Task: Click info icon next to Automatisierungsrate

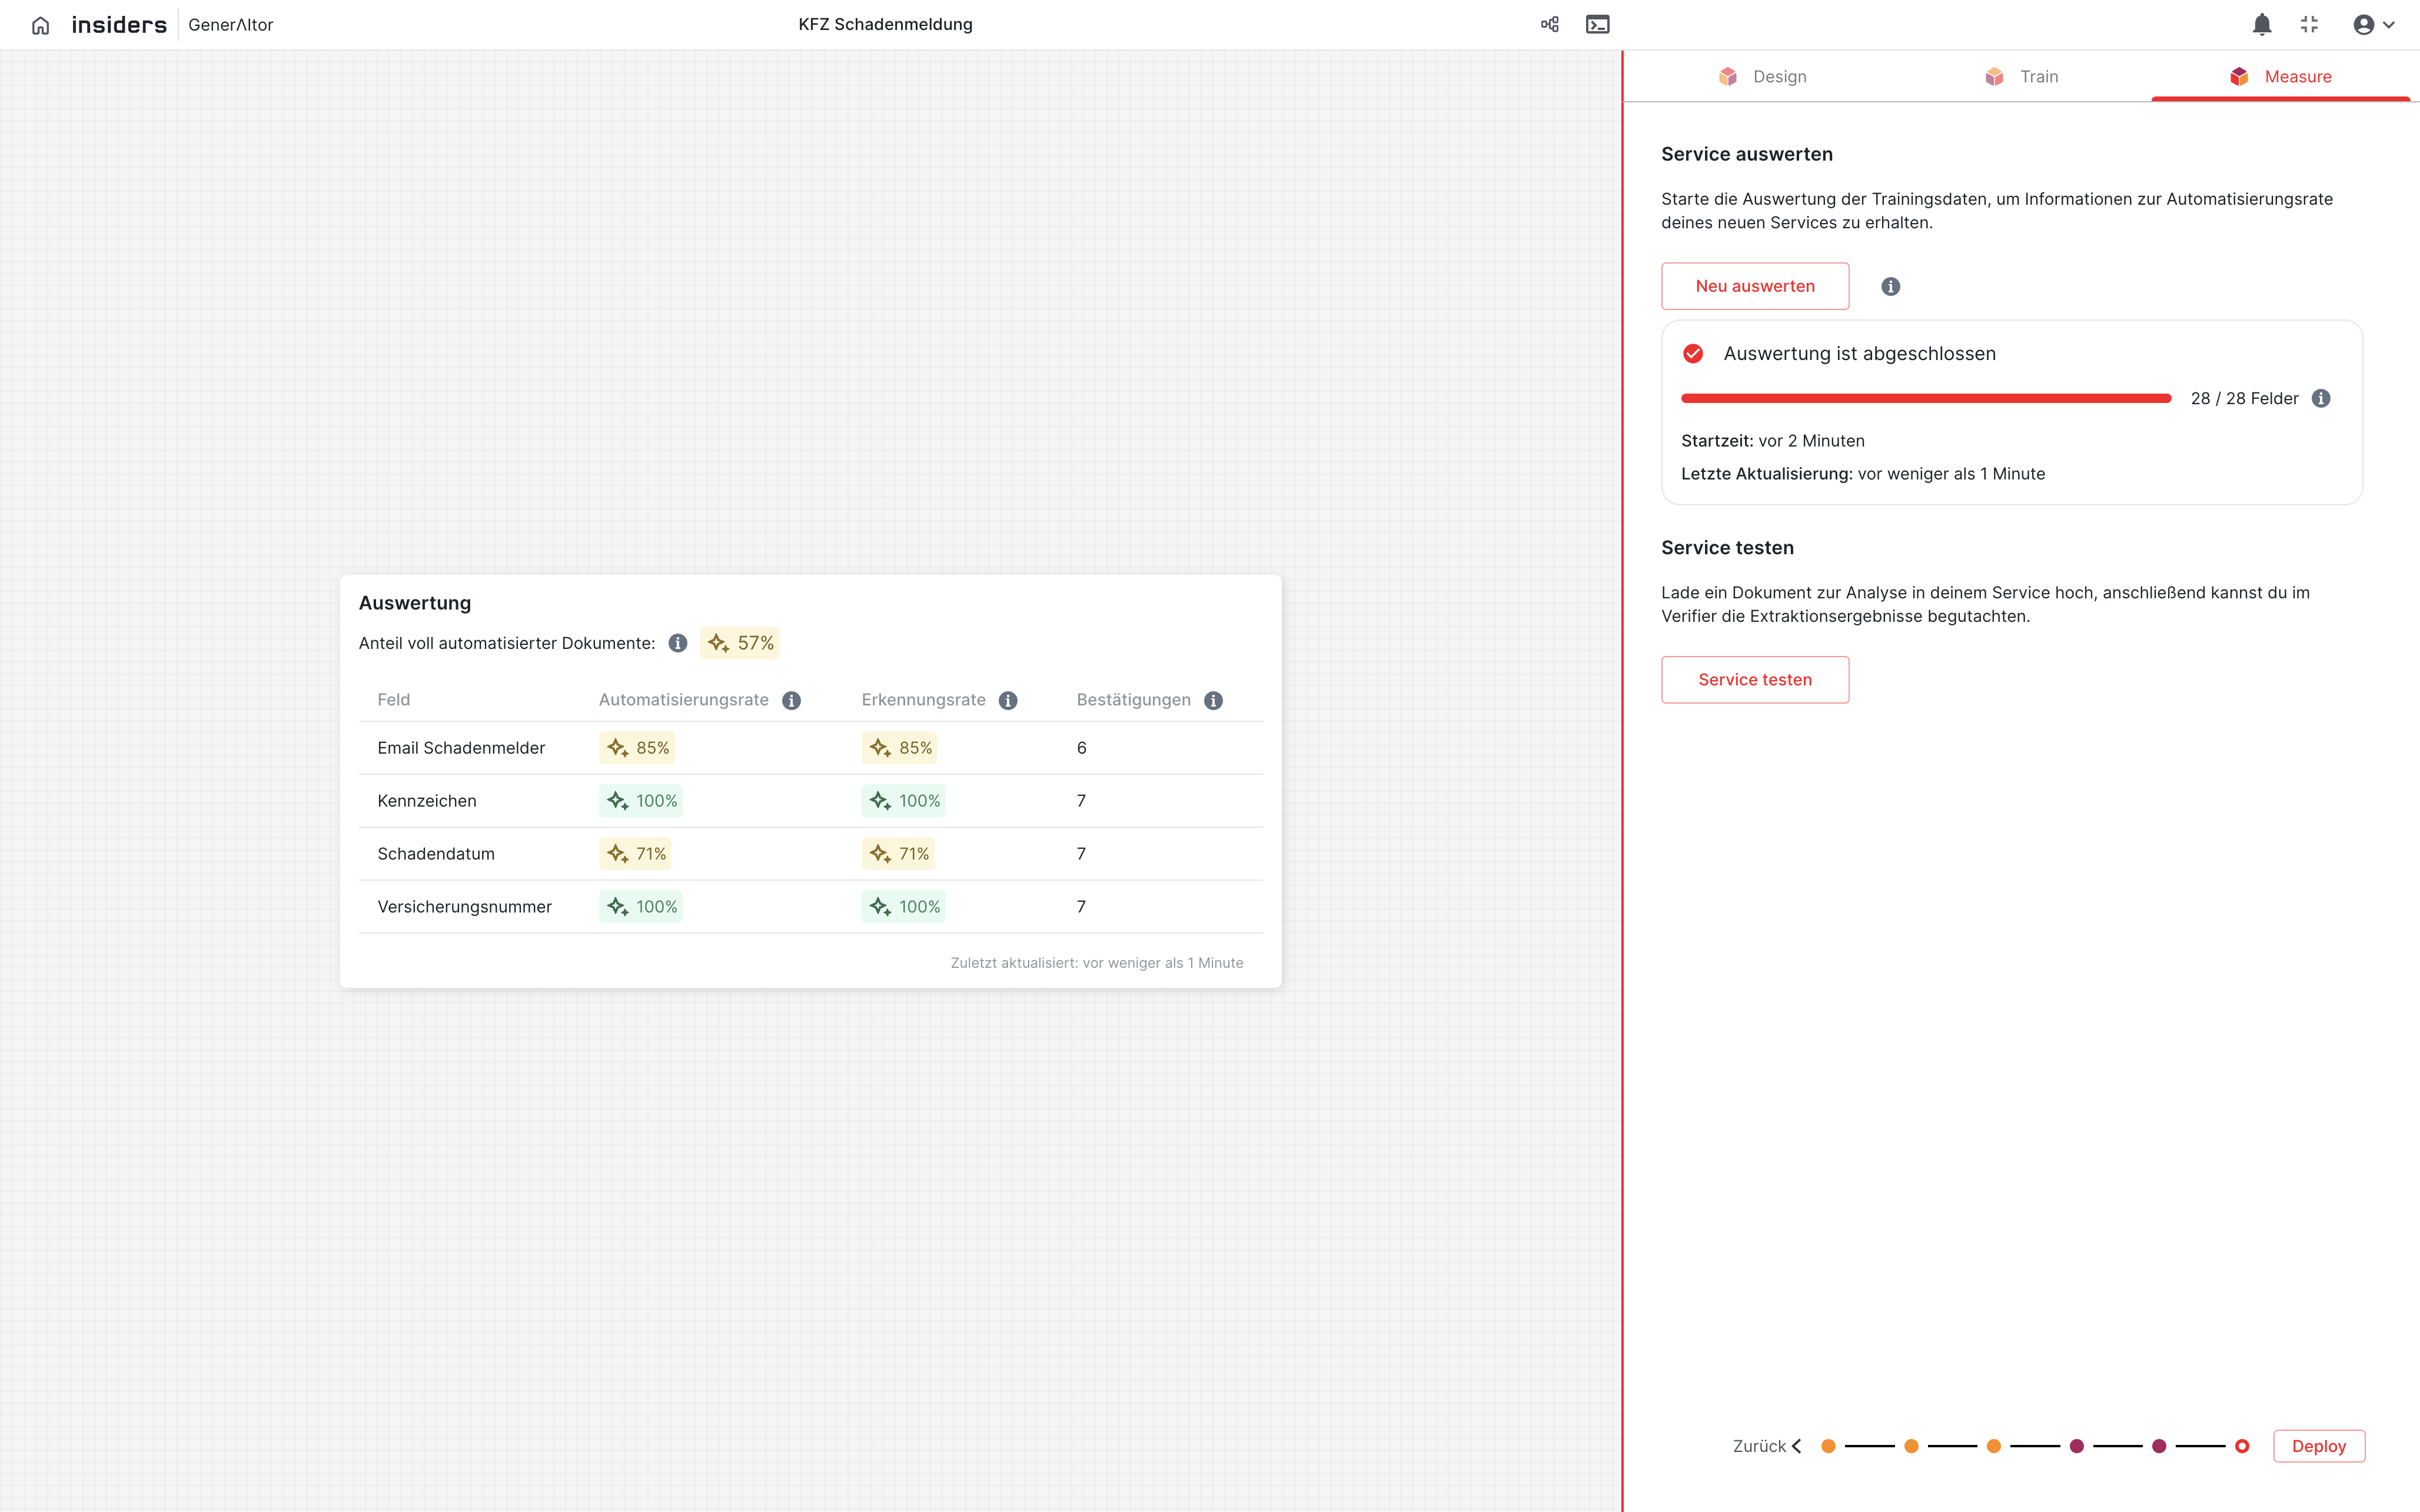Action: 791,700
